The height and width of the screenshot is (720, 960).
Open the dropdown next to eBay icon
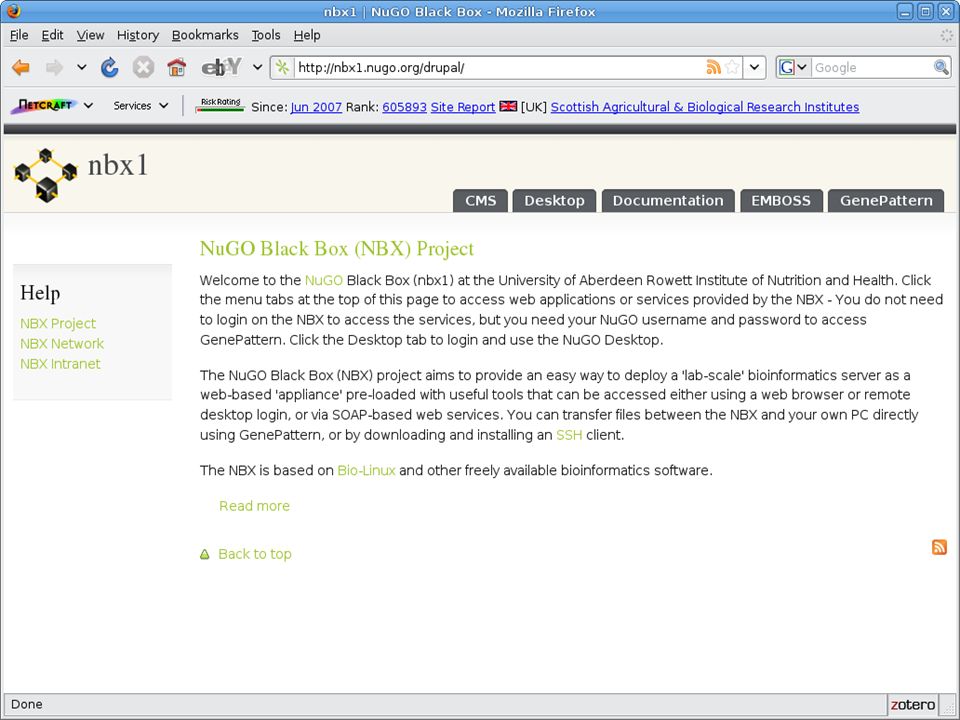pos(258,67)
